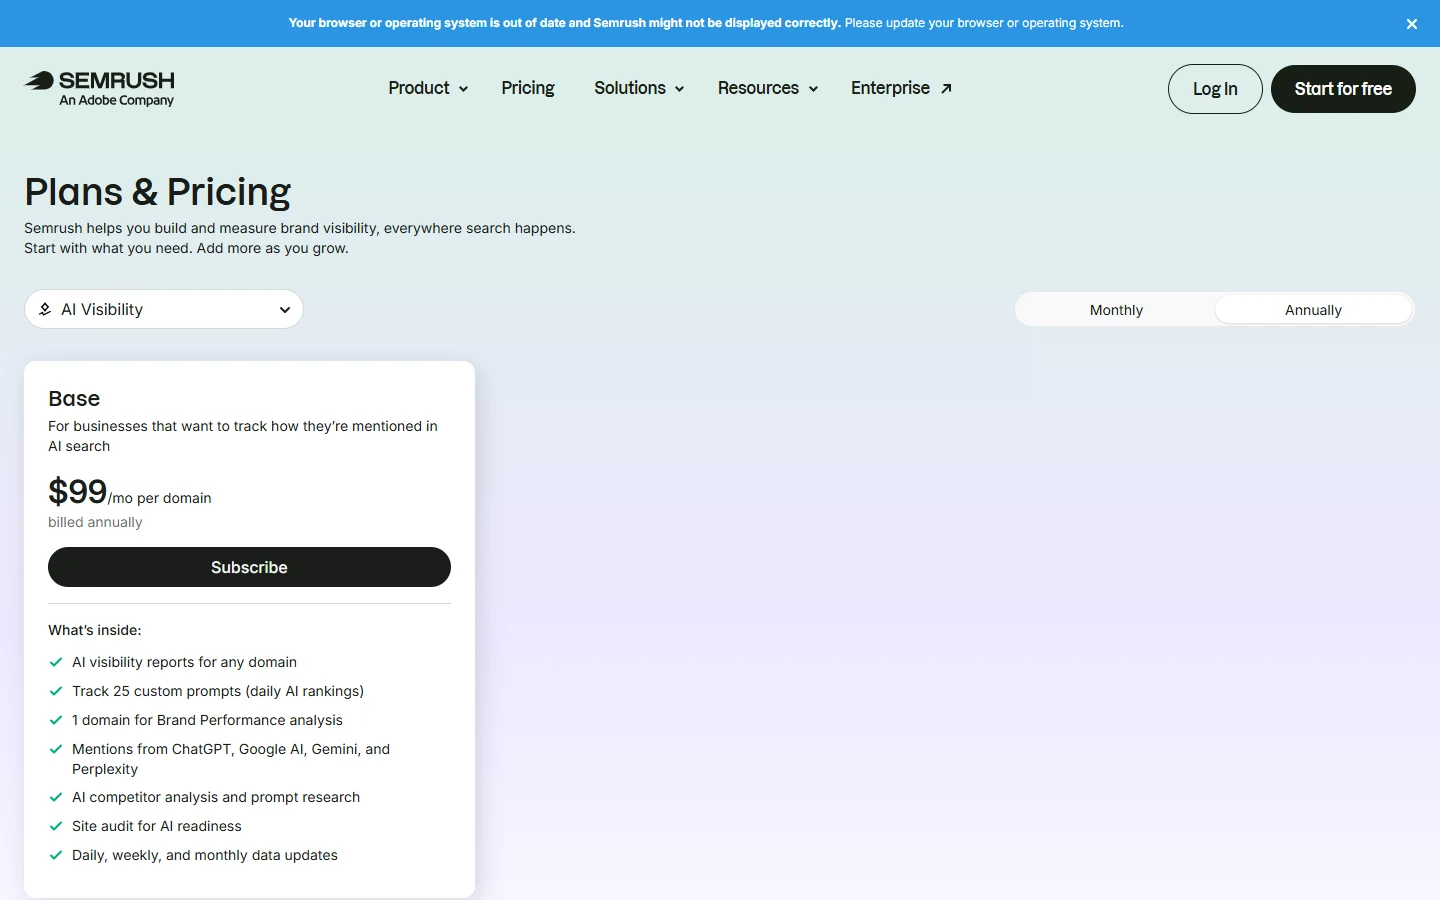Expand the Solutions chevron arrow
The image size is (1440, 900).
[679, 89]
